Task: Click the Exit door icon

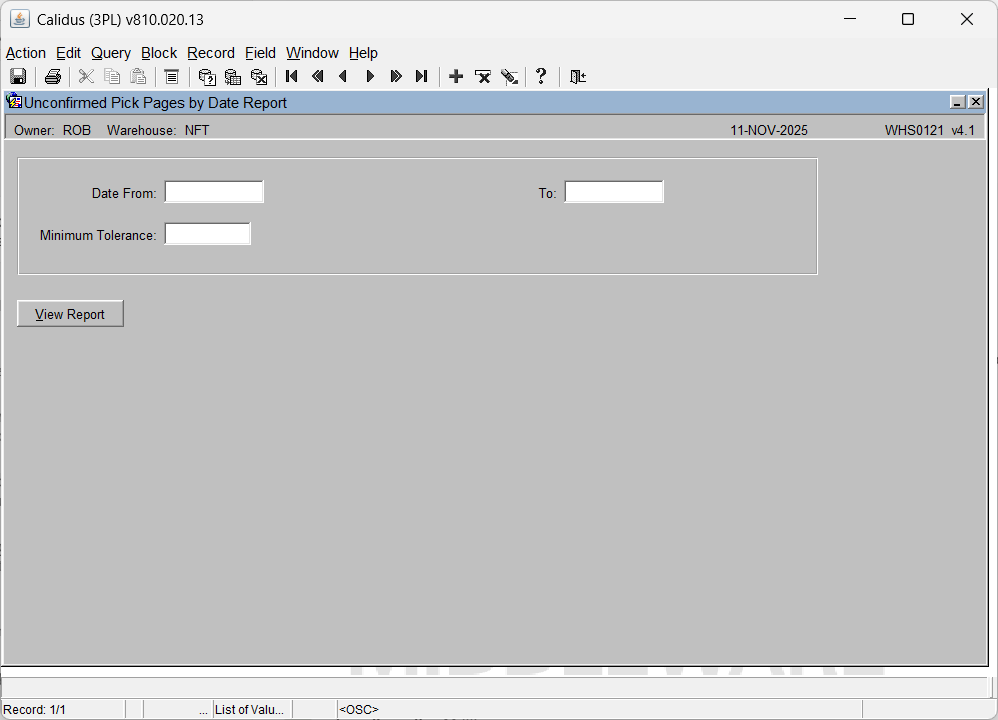Action: tap(578, 77)
